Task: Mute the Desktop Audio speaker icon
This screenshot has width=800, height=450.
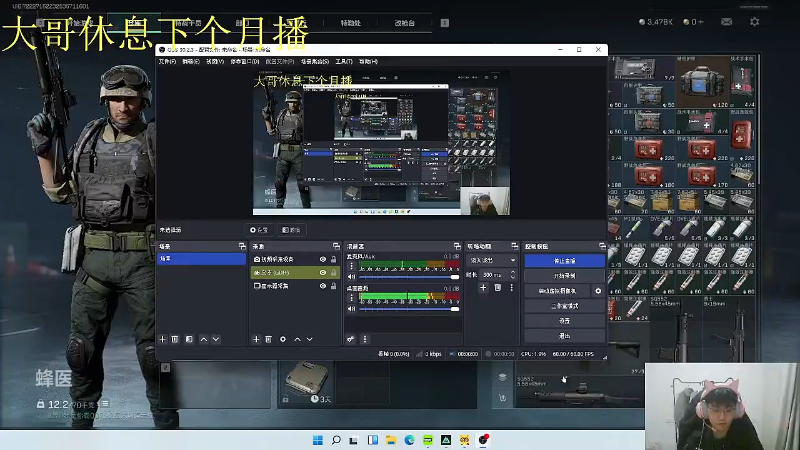Action: (351, 309)
